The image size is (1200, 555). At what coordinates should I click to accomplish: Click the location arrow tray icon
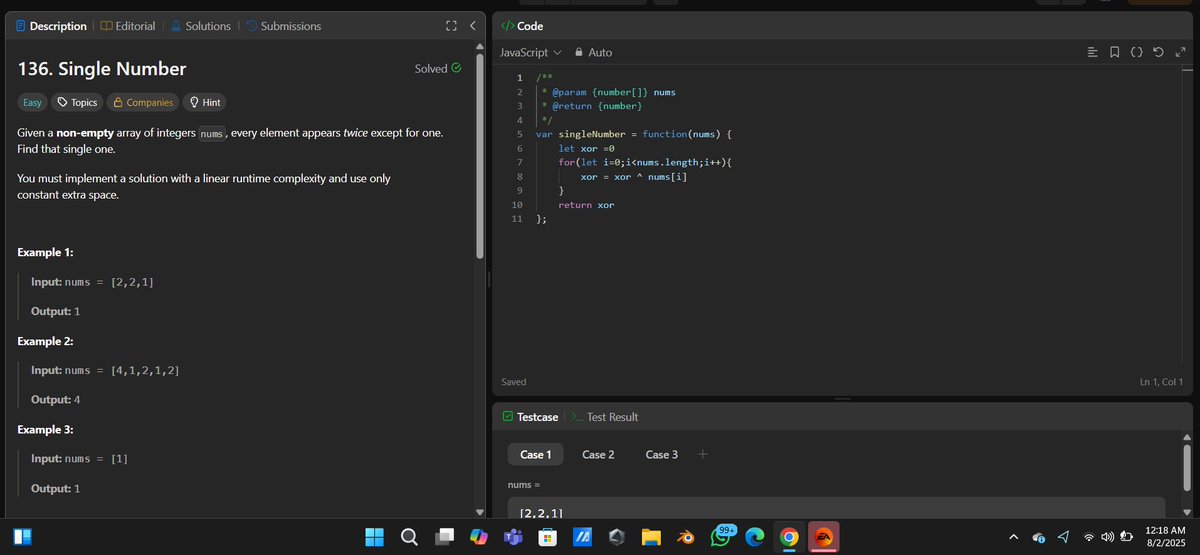pos(1062,537)
